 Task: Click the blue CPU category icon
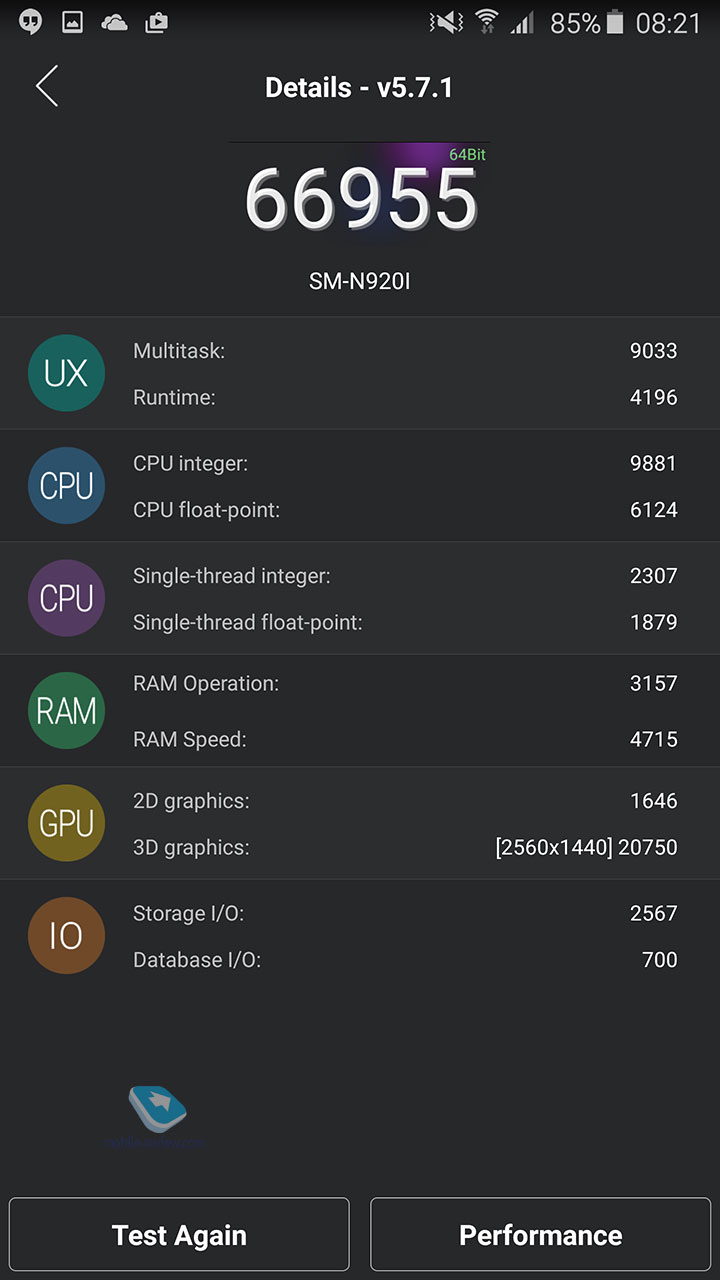tap(66, 486)
